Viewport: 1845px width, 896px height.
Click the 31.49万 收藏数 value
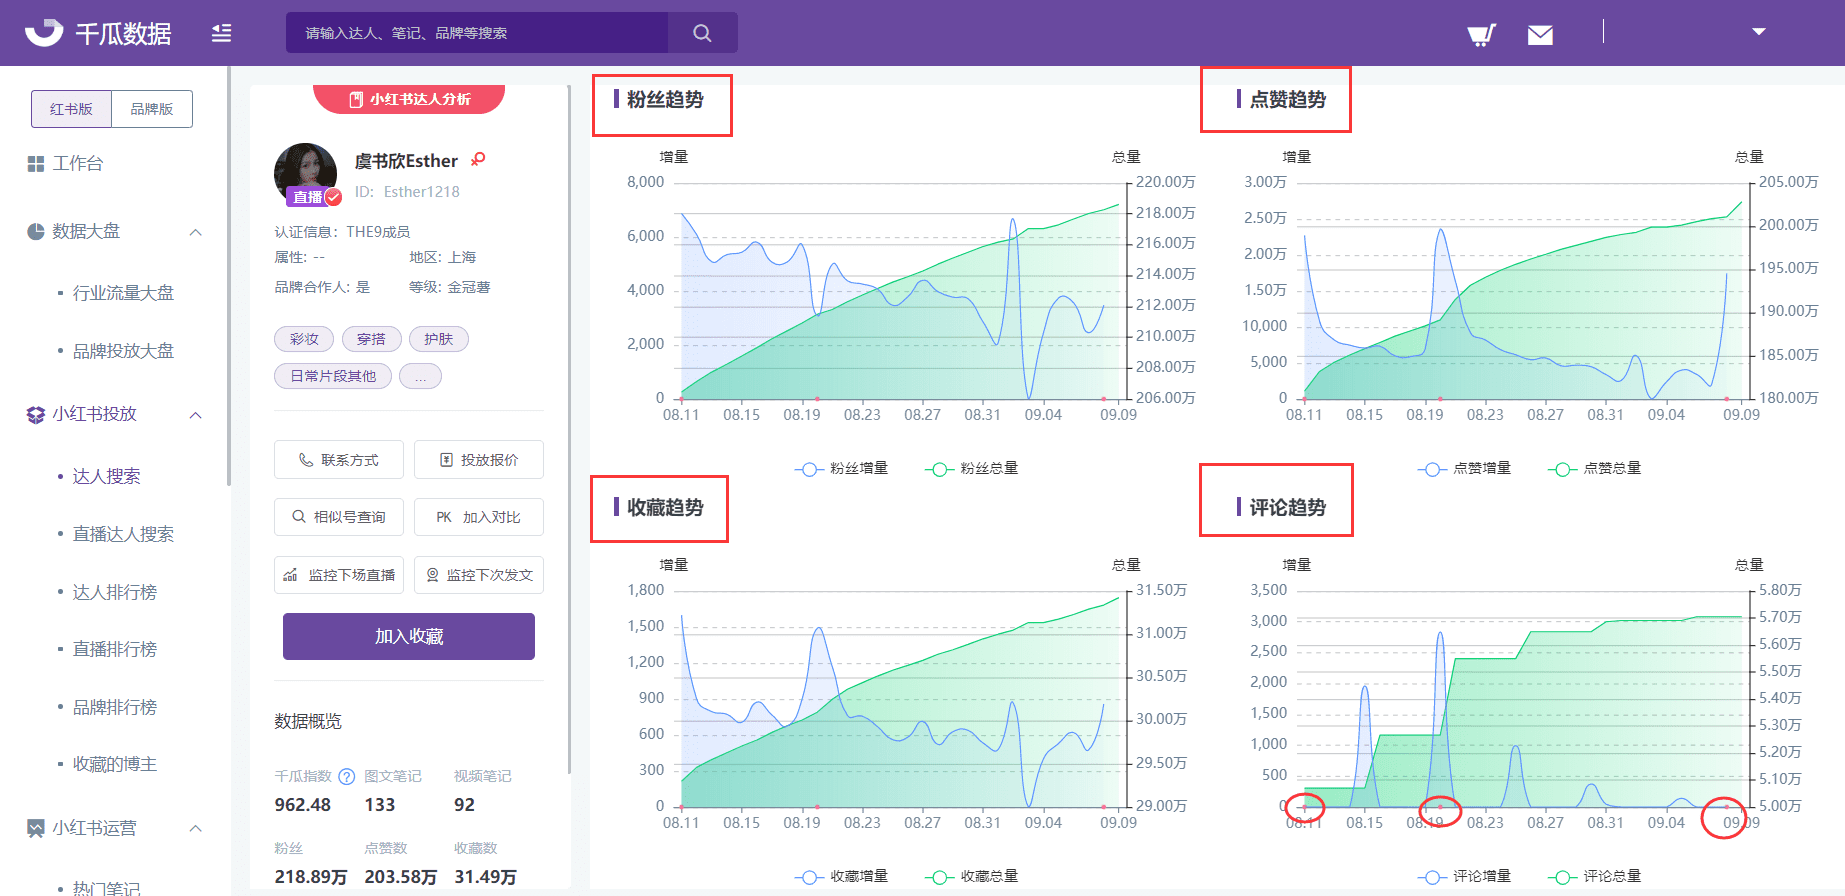485,877
